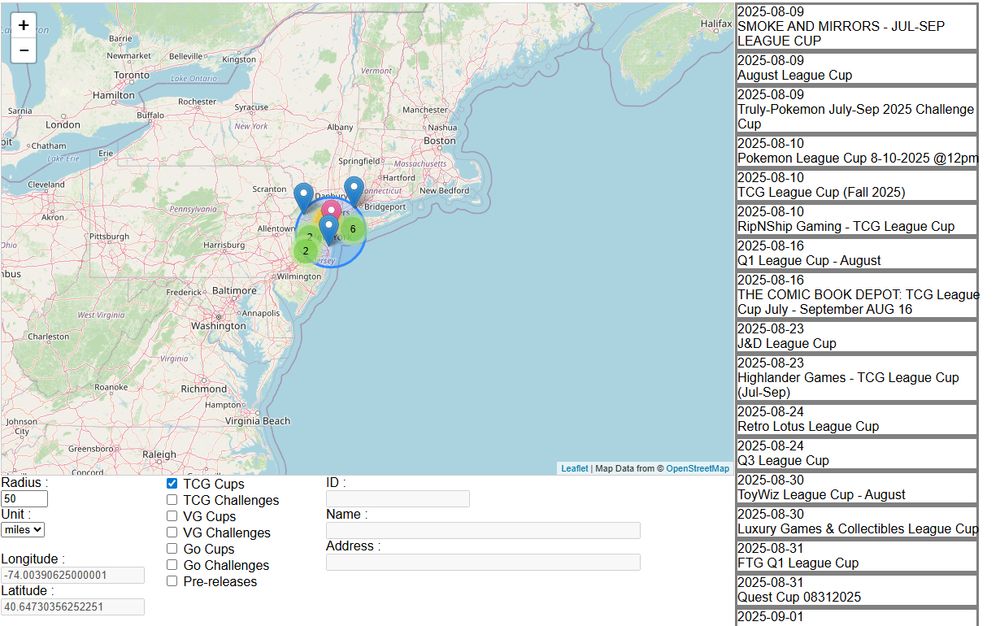
Task: Click into the Longitude field
Action: coord(73,575)
